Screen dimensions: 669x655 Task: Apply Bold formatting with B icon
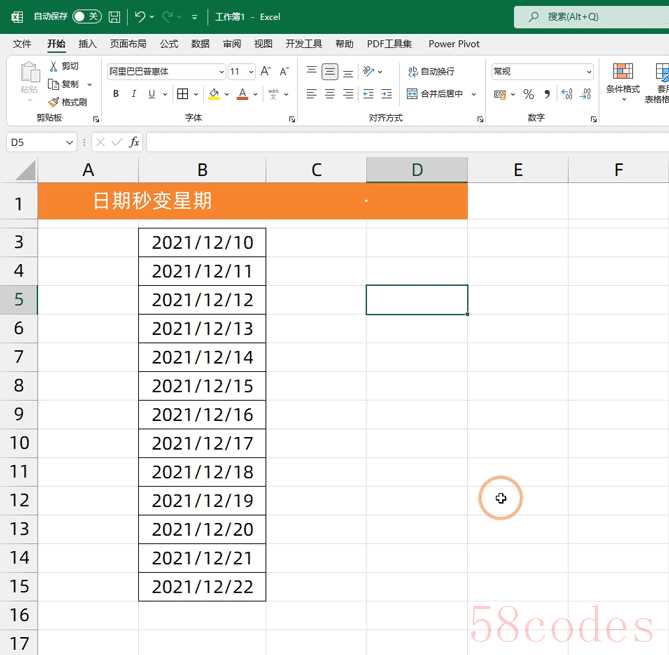point(116,94)
